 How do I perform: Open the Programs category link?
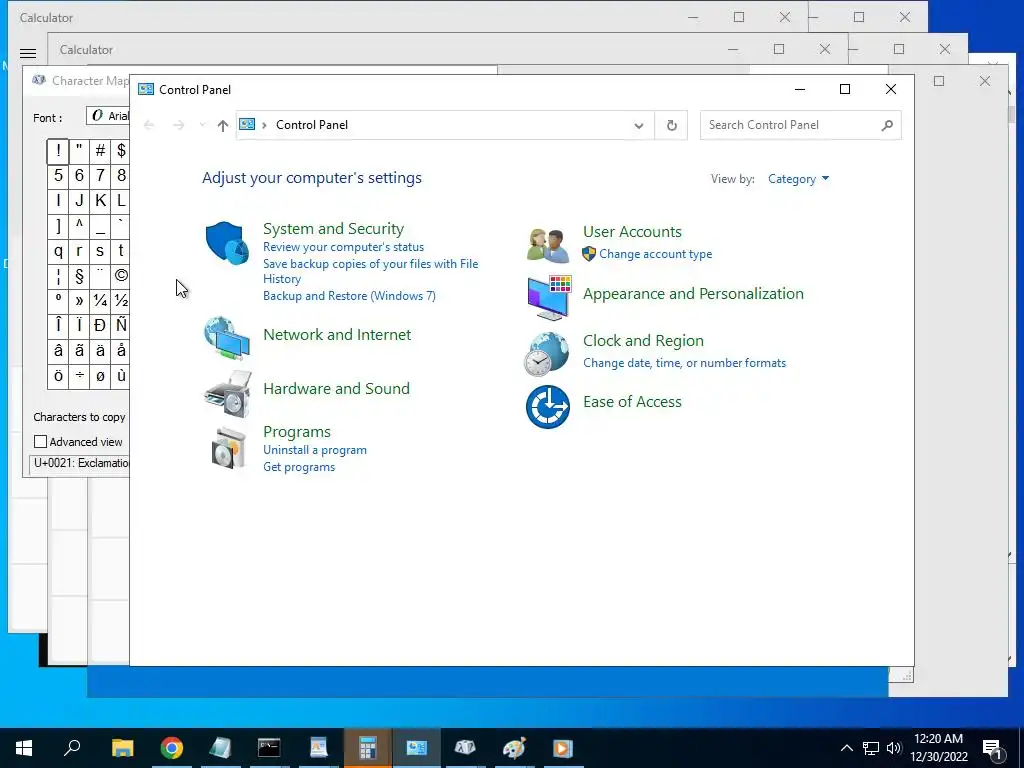tap(296, 432)
